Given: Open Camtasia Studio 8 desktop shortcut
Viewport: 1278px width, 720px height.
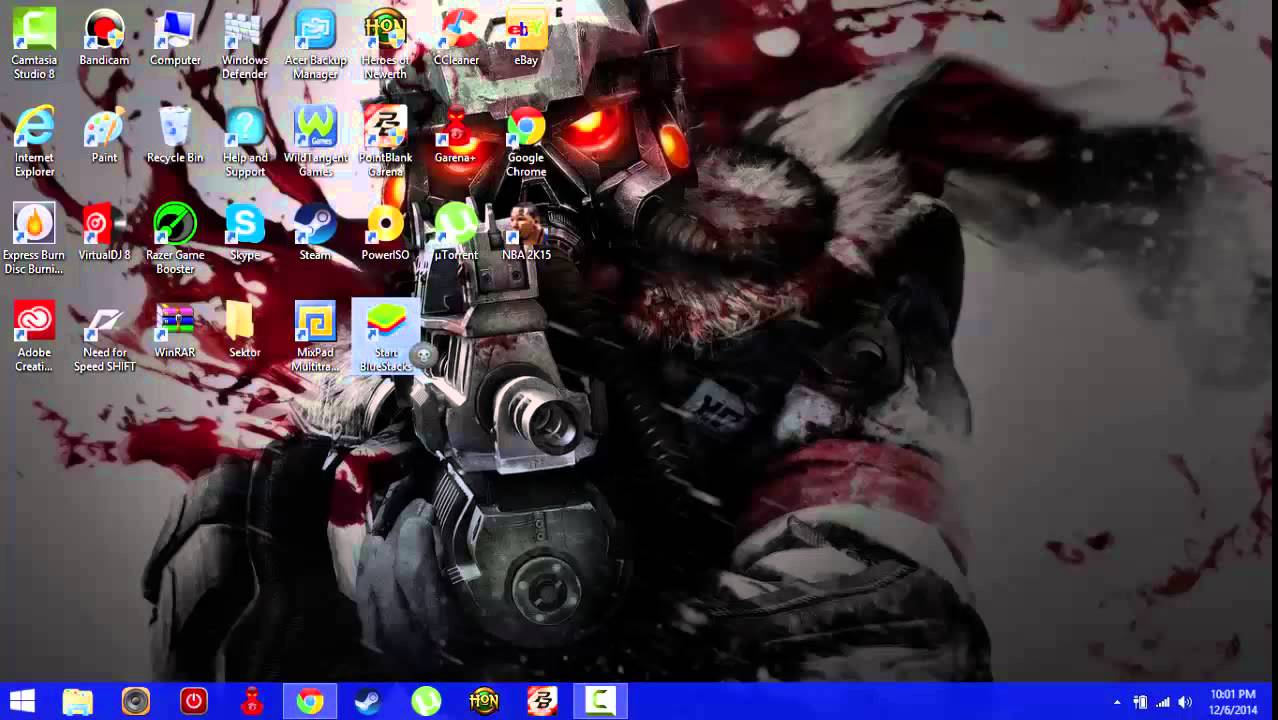Looking at the screenshot, I should [x=34, y=43].
